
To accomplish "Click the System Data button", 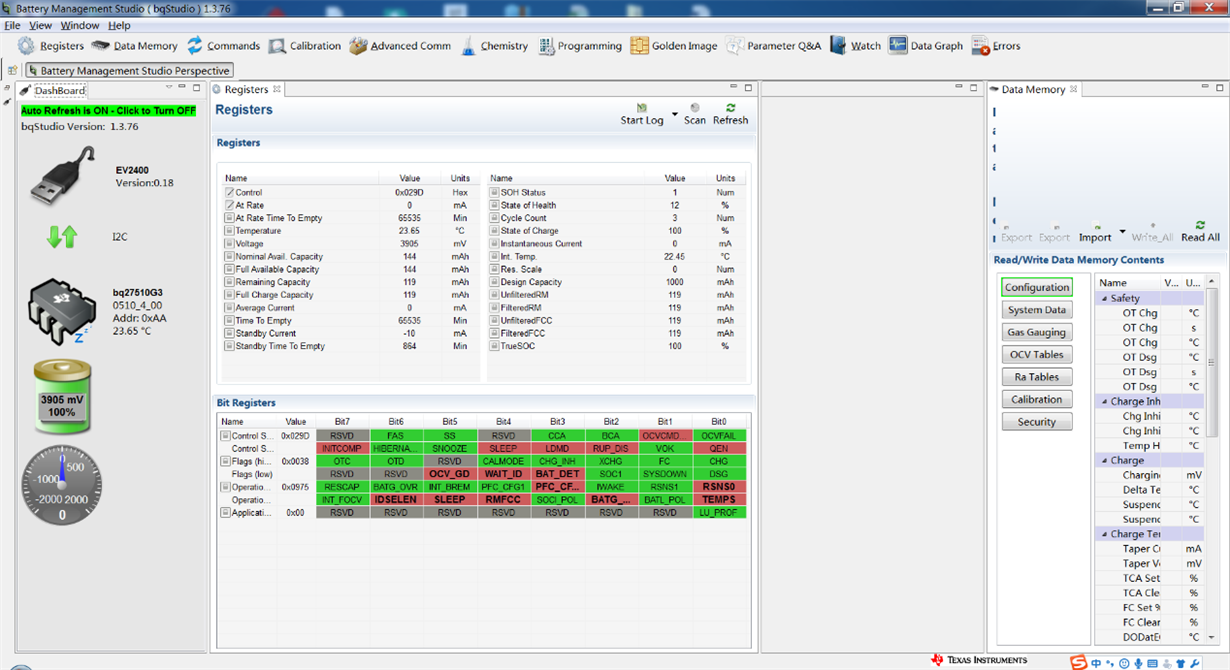I will coord(1037,310).
